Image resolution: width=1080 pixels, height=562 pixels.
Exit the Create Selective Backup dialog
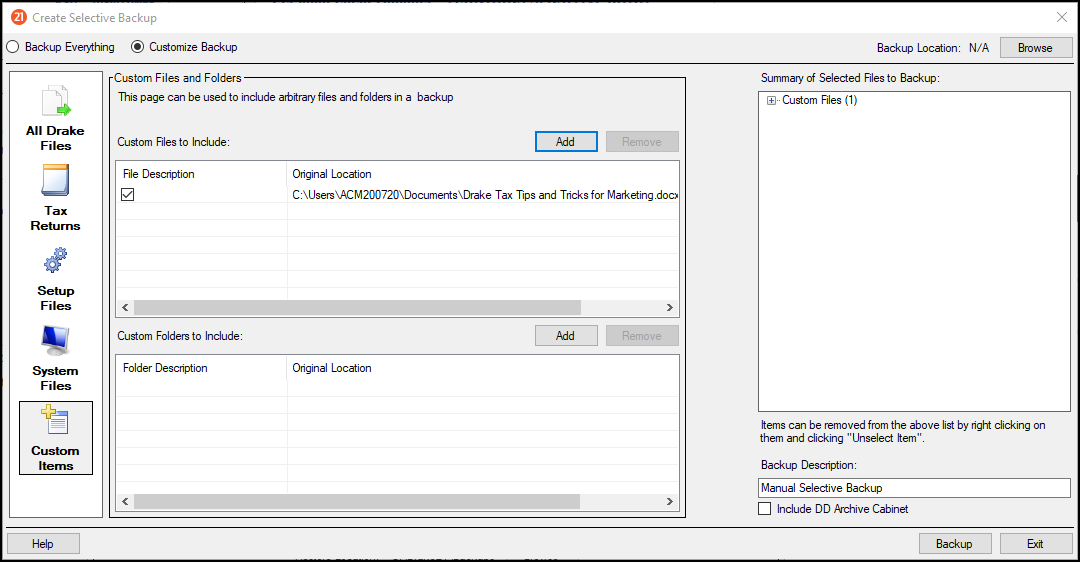(x=1036, y=543)
